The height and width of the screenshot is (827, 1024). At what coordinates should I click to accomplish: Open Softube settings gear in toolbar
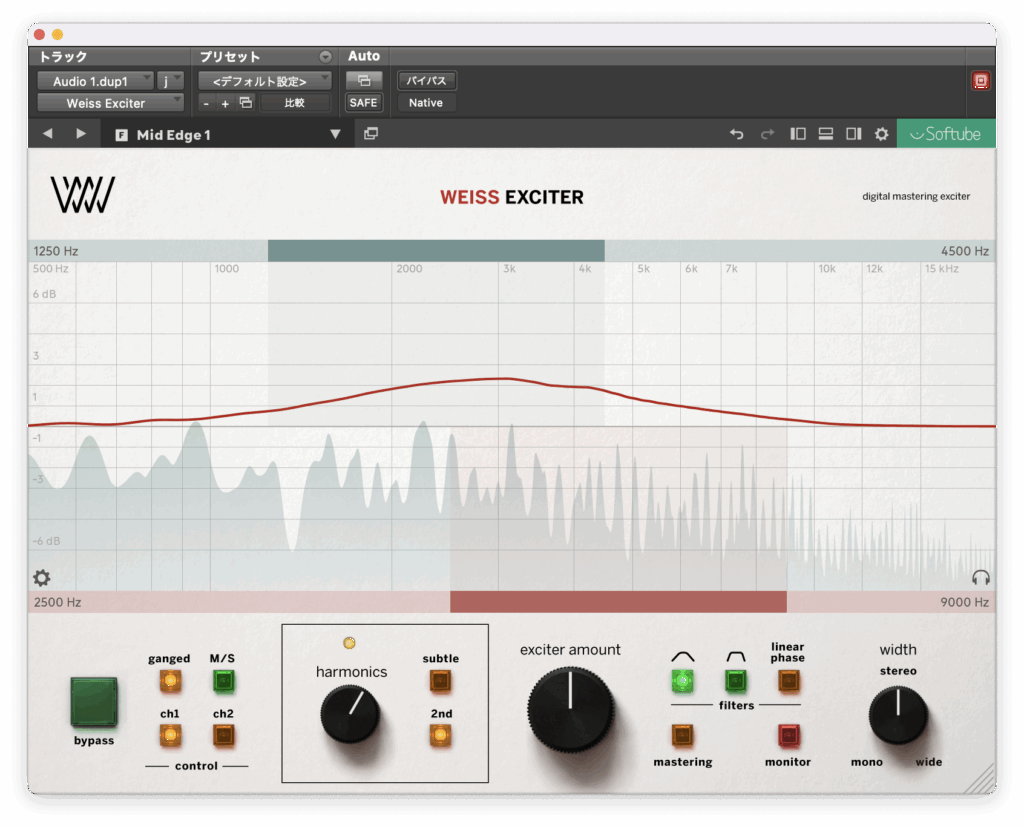point(882,134)
